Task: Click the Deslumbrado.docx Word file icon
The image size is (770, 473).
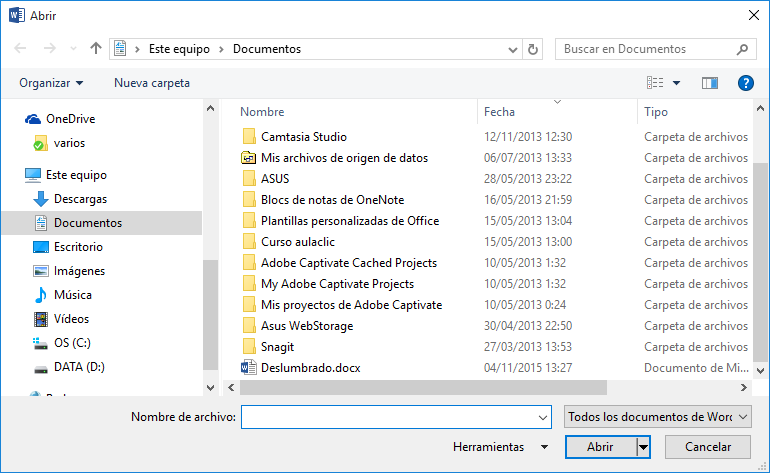Action: (x=248, y=367)
